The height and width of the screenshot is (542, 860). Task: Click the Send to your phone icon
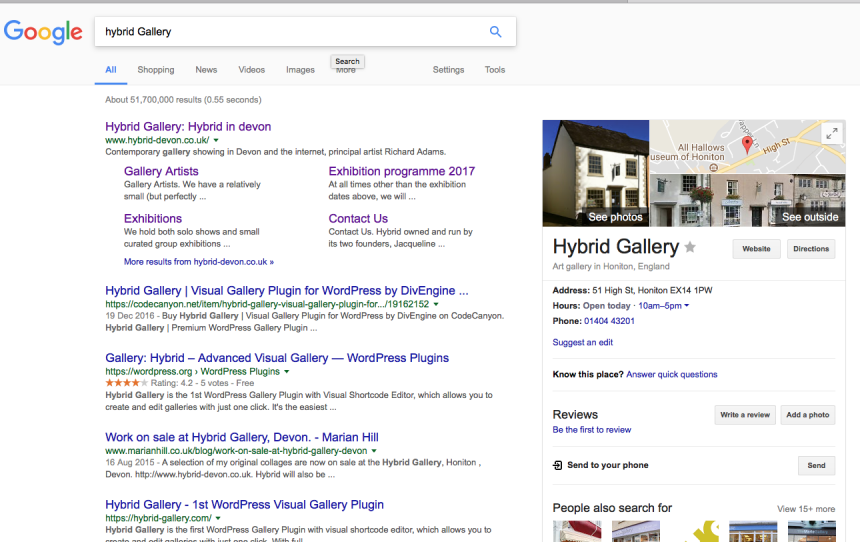[x=558, y=465]
